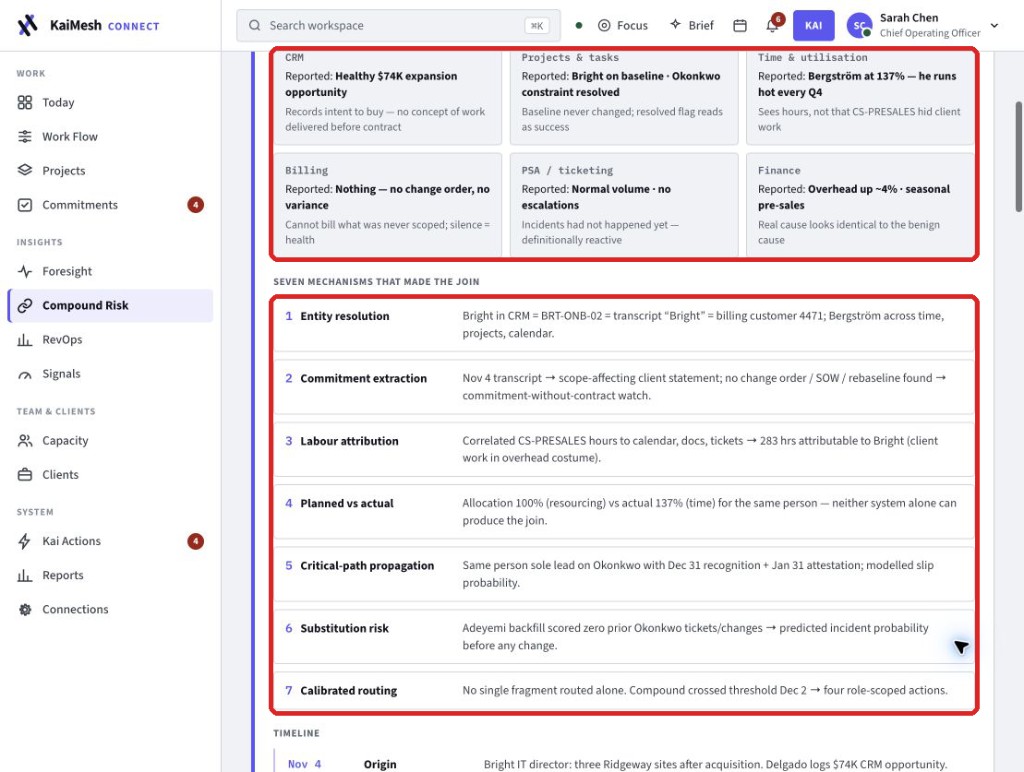Click the green status dot
This screenshot has height=772, width=1024.
(x=579, y=25)
